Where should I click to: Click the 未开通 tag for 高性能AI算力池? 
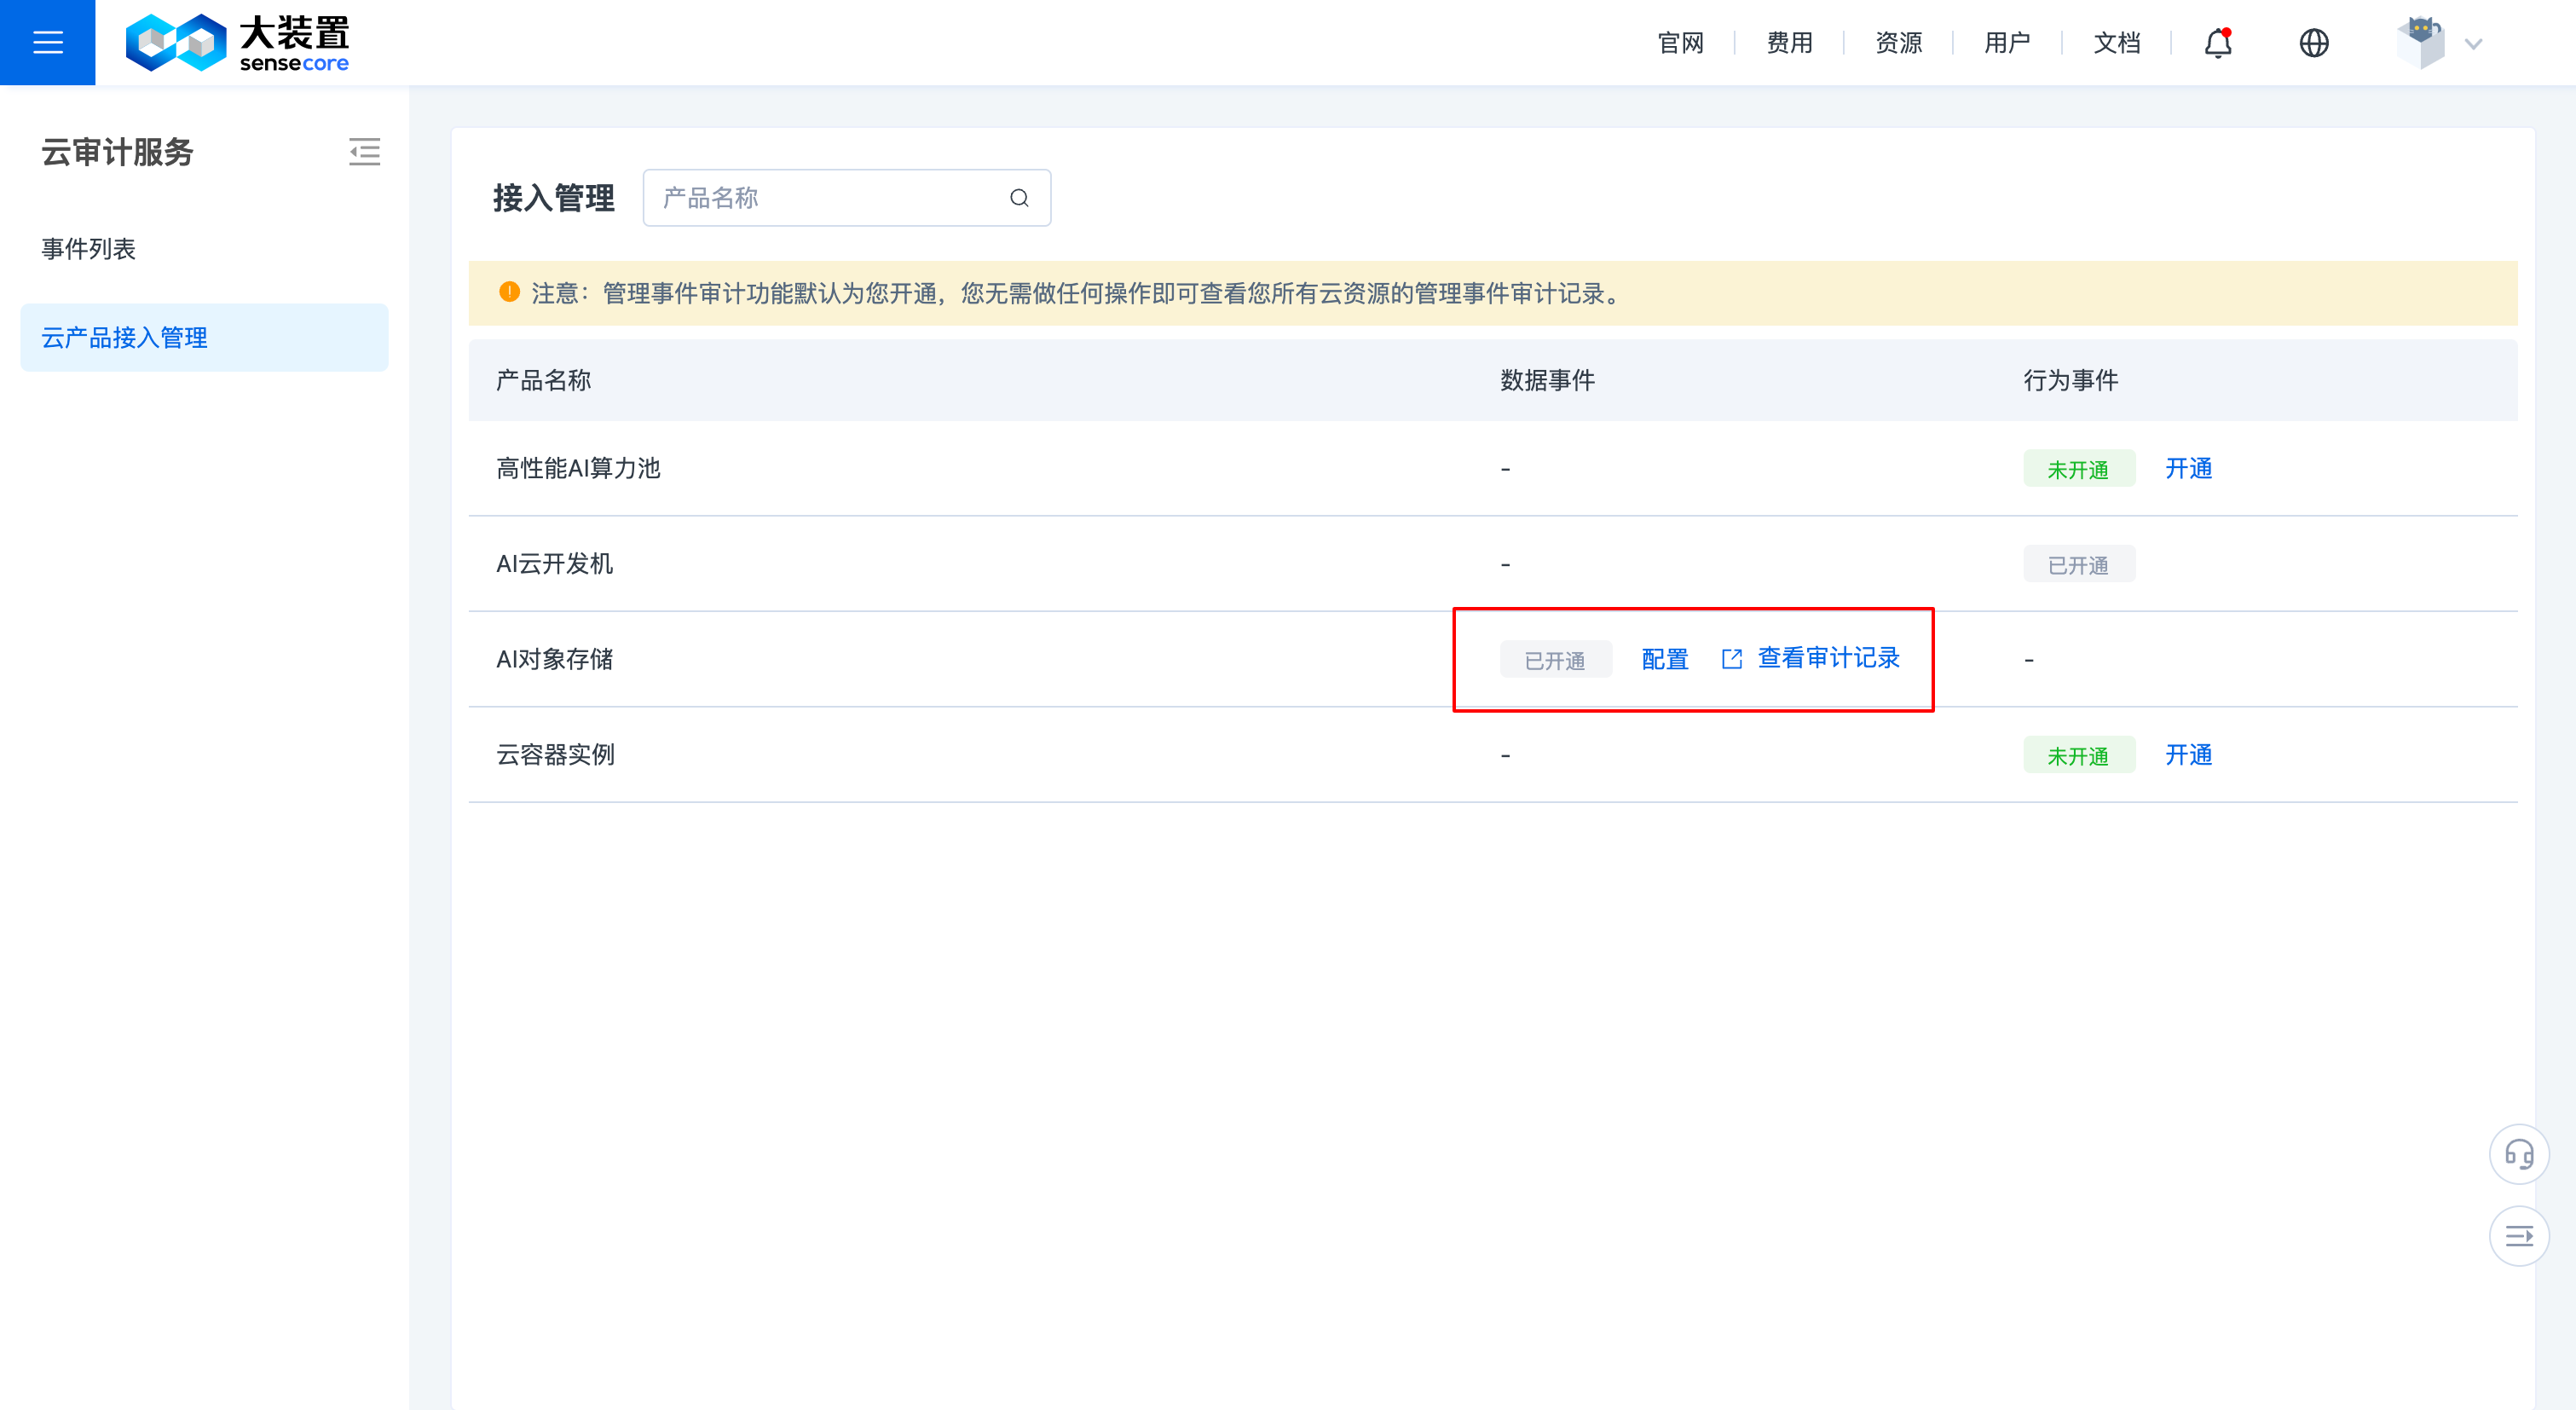(x=2078, y=469)
